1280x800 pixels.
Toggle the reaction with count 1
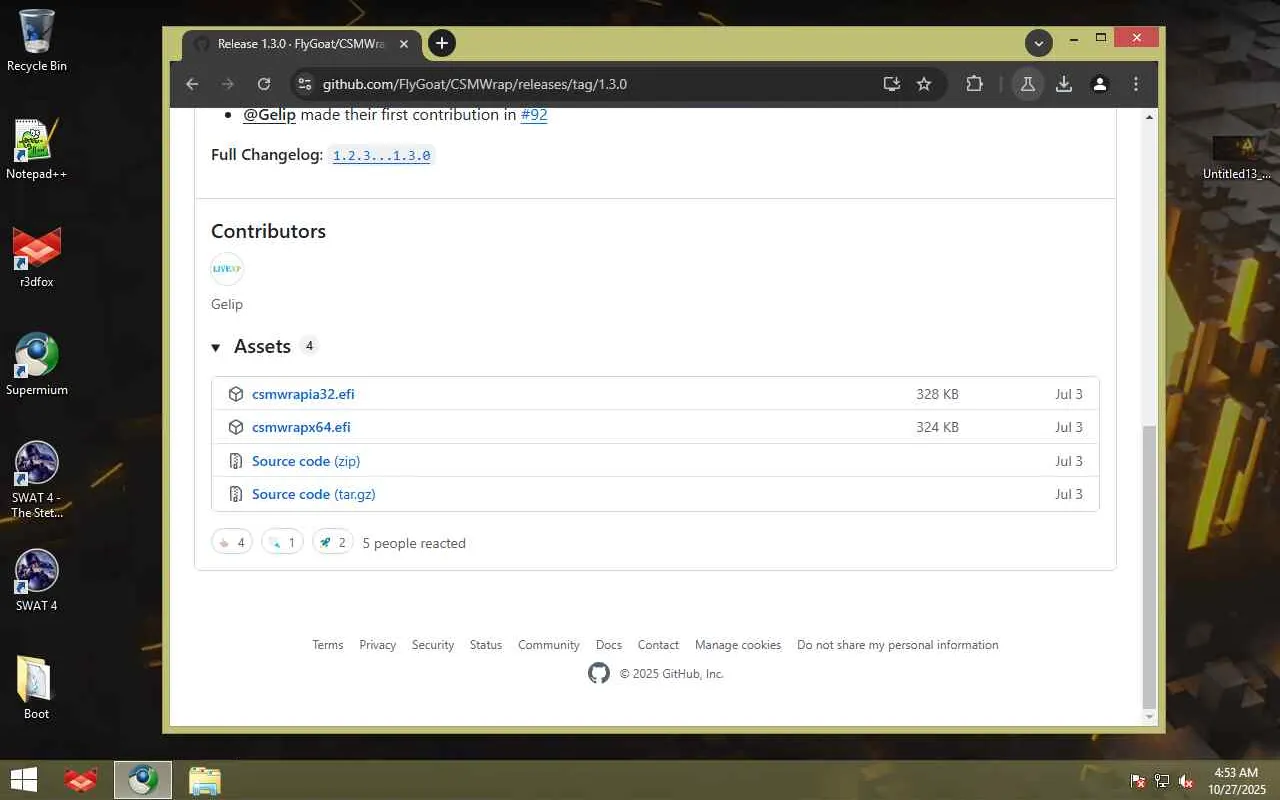(282, 542)
